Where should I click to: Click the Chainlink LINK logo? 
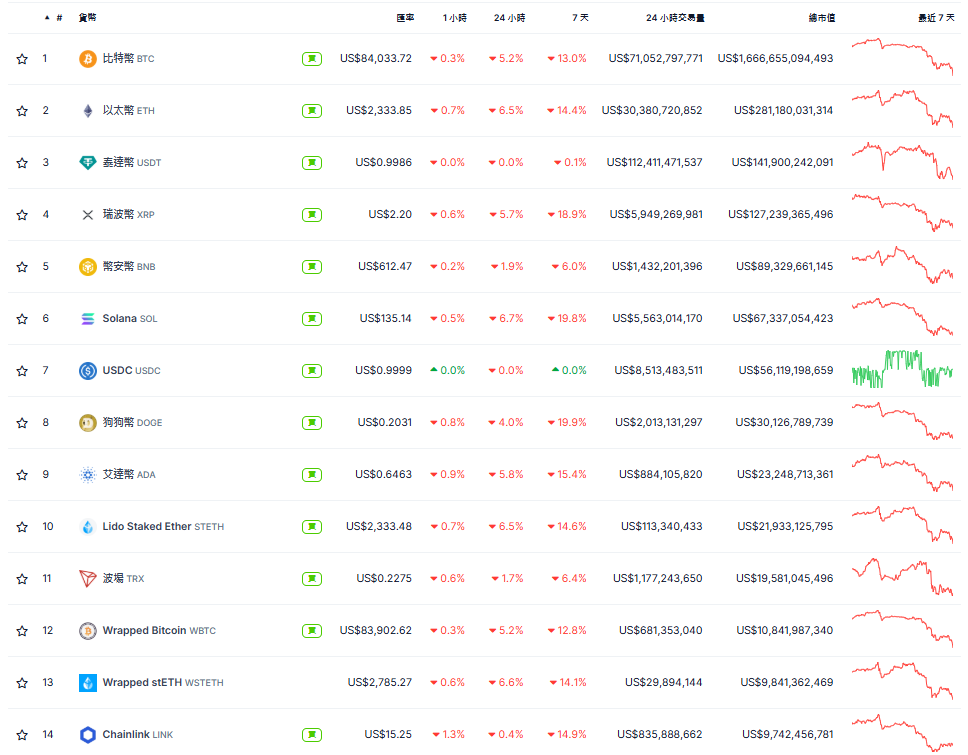click(88, 735)
